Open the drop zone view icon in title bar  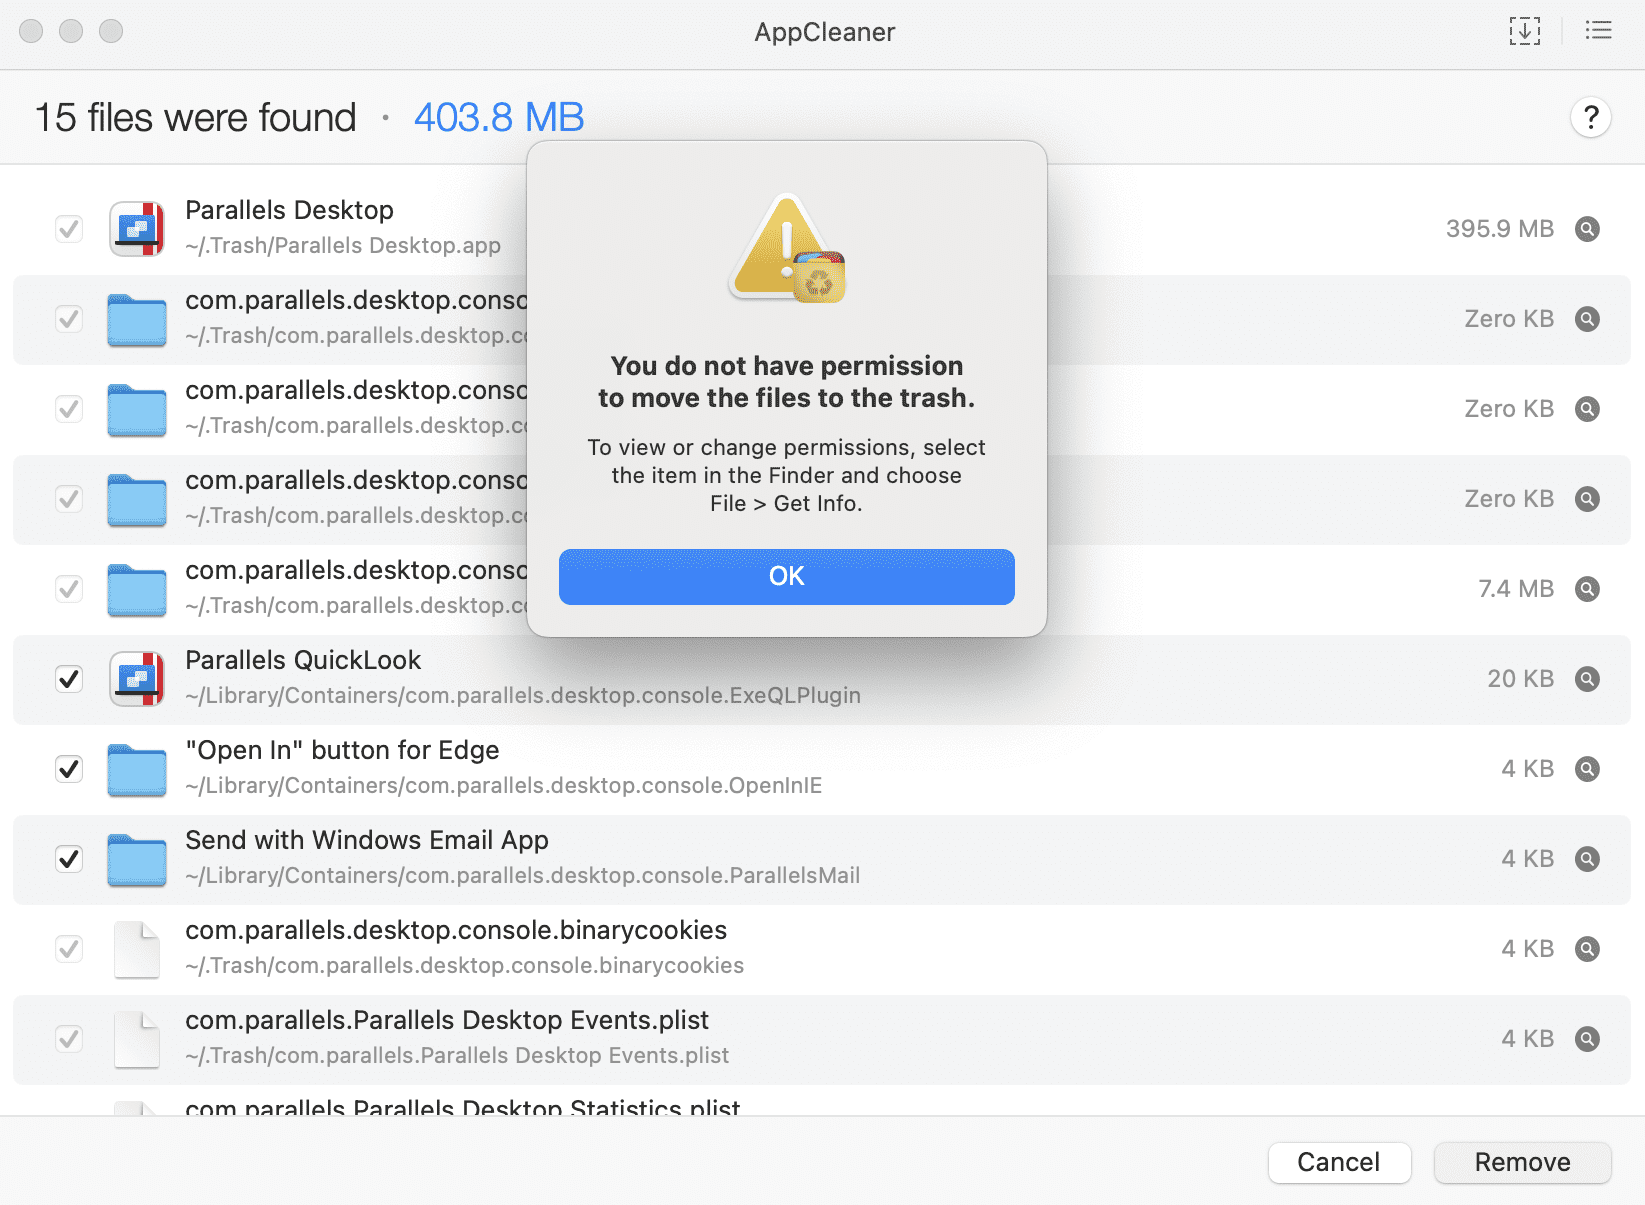point(1525,31)
